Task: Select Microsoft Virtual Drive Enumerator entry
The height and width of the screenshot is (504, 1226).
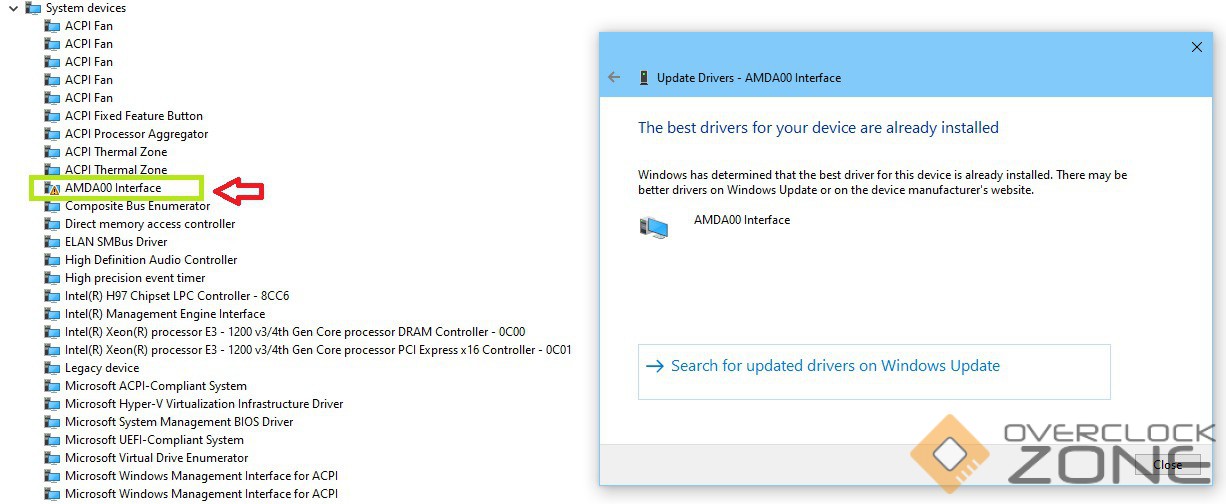Action: point(156,458)
